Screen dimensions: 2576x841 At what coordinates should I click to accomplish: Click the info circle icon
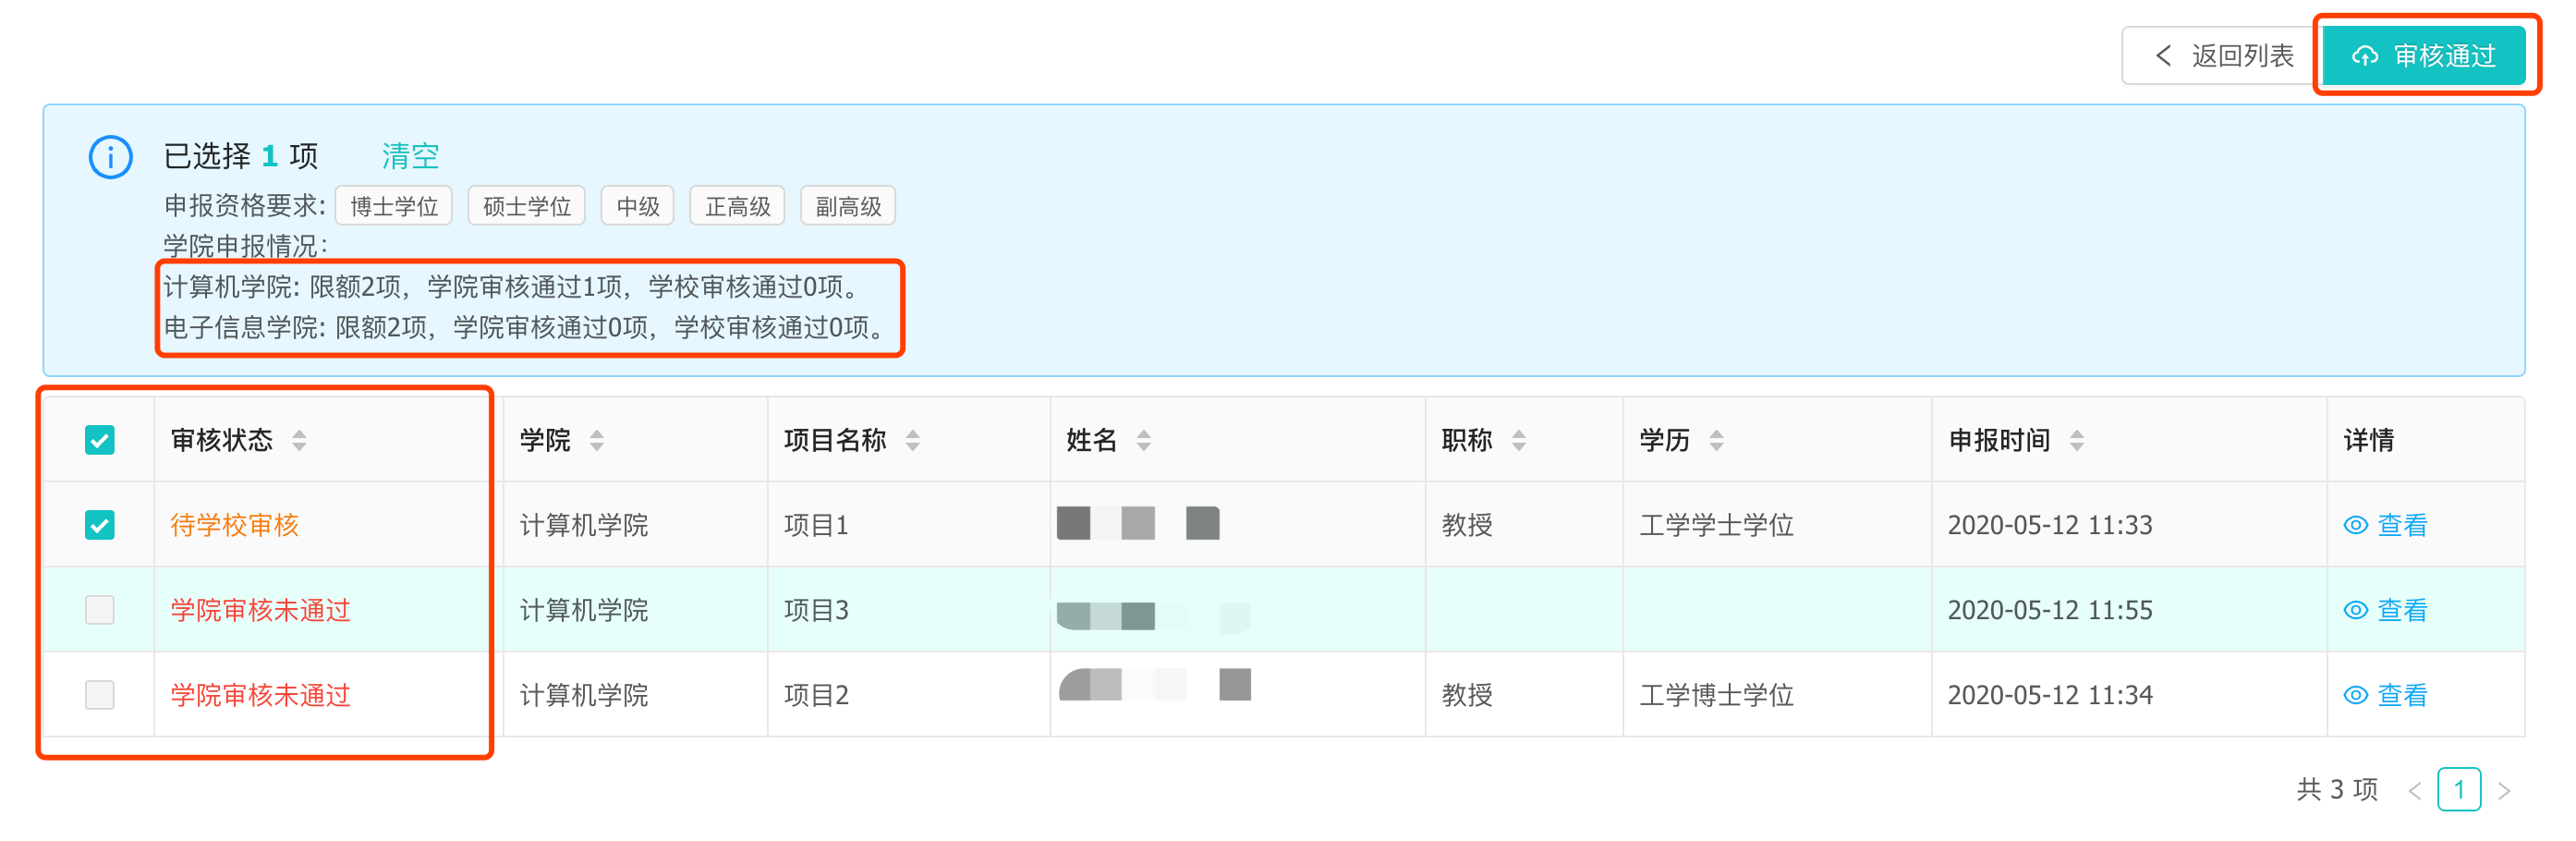point(110,157)
